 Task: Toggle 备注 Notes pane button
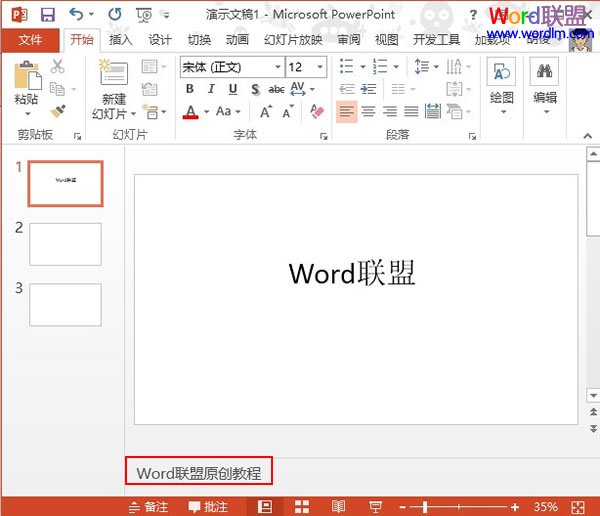tap(148, 507)
